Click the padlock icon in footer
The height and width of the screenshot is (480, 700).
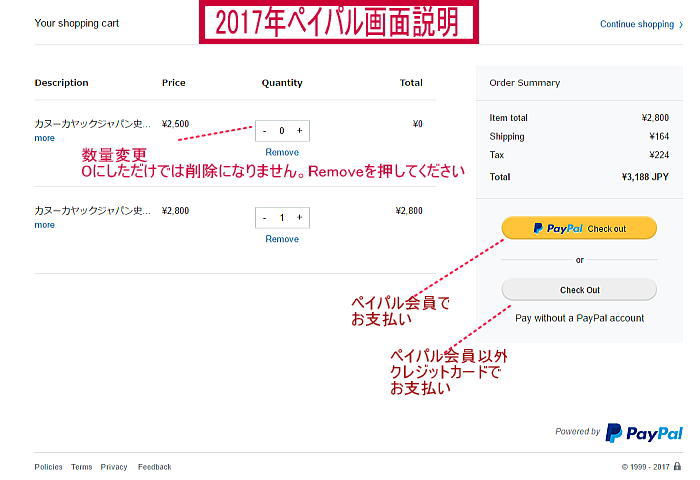tap(677, 466)
